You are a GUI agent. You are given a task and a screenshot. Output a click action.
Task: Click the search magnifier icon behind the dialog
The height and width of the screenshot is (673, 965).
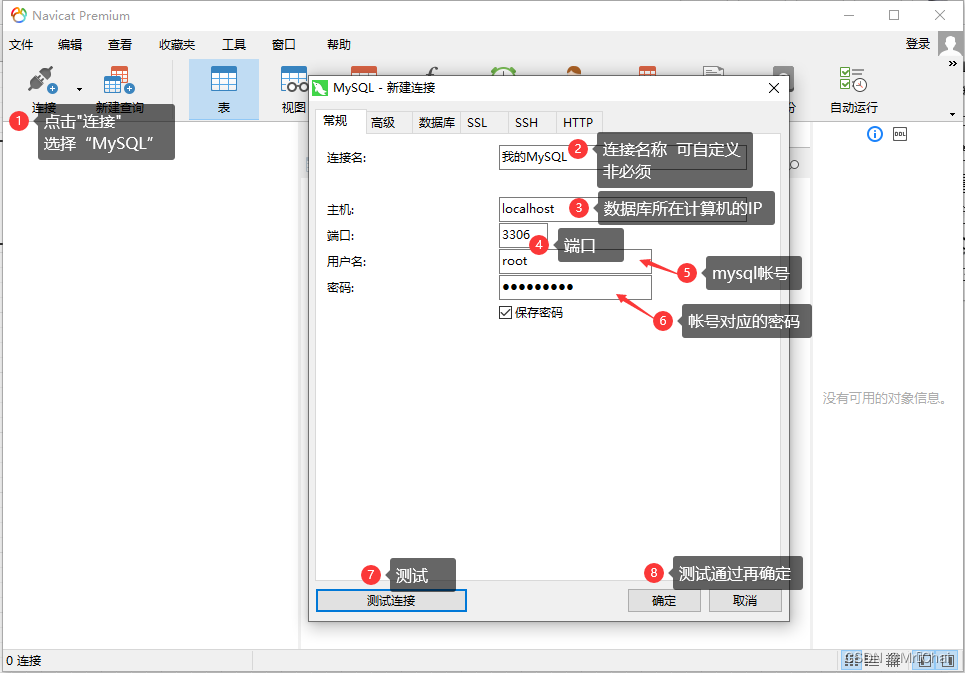click(x=795, y=165)
